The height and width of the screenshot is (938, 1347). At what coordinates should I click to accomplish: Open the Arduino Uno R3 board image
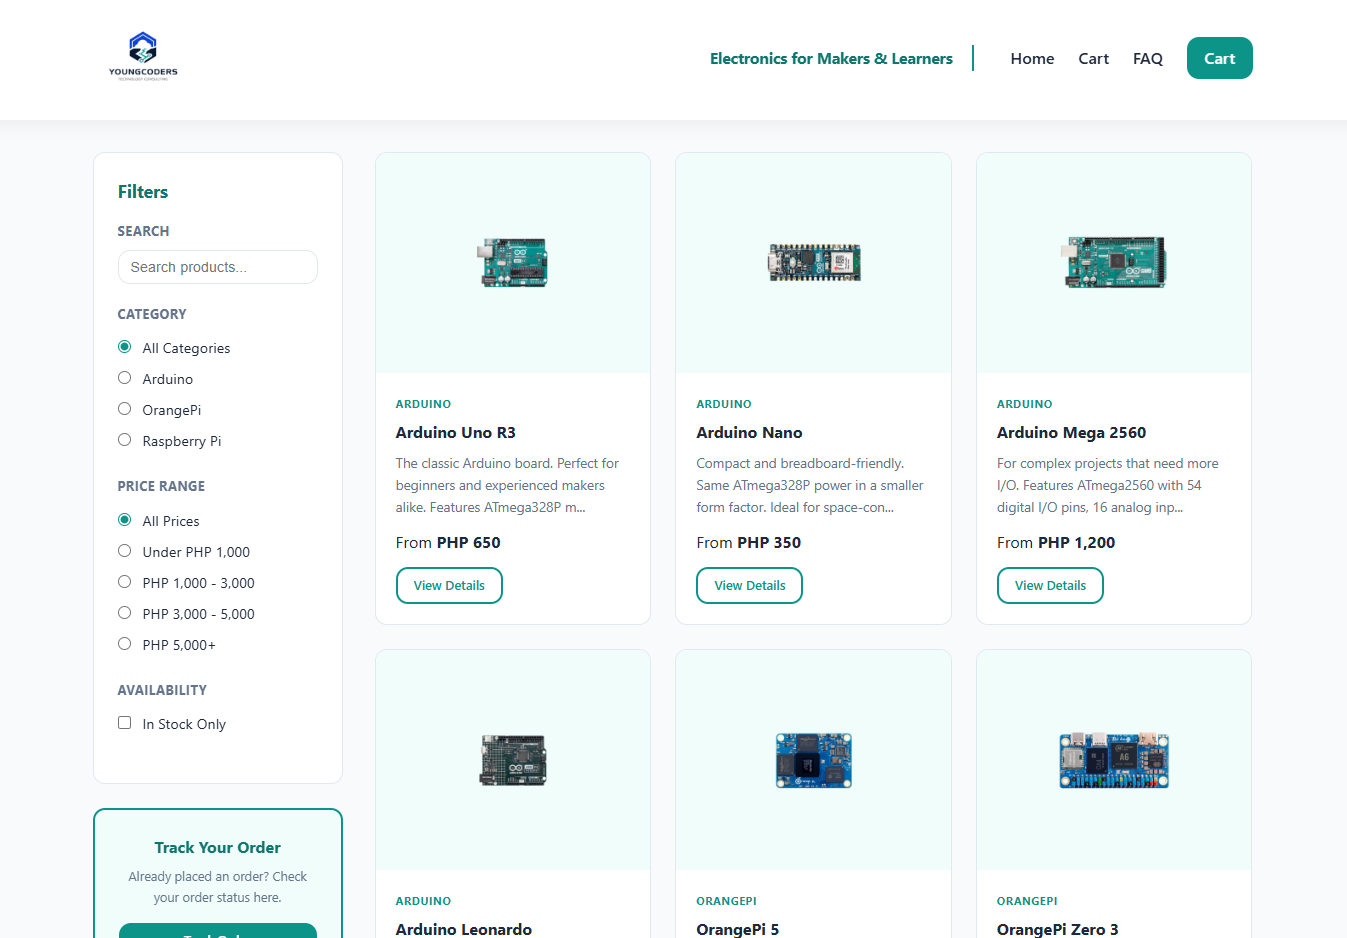pos(512,263)
